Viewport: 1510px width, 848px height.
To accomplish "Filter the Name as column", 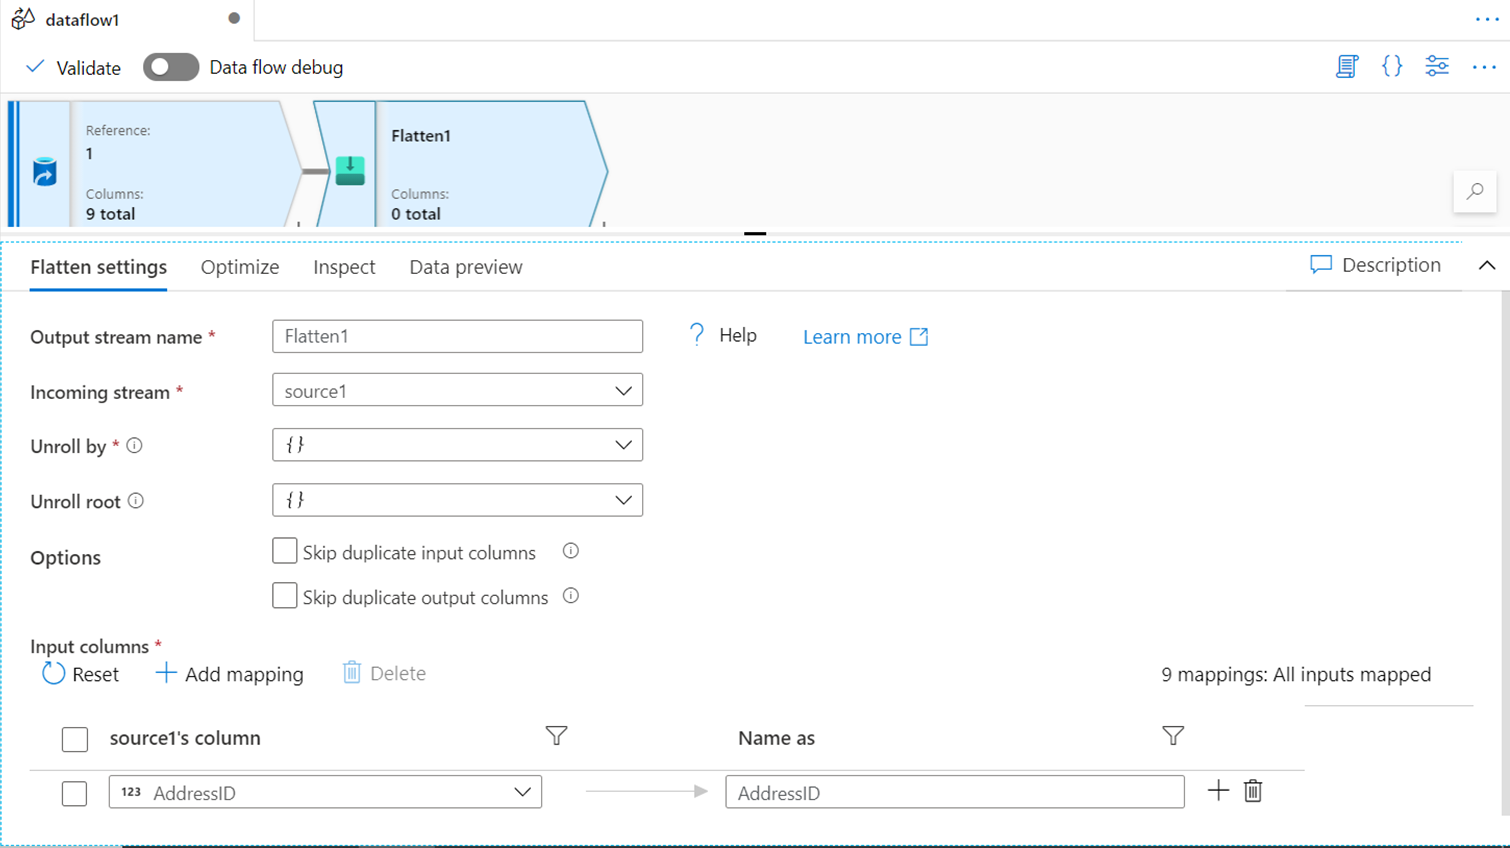I will 1173,736.
